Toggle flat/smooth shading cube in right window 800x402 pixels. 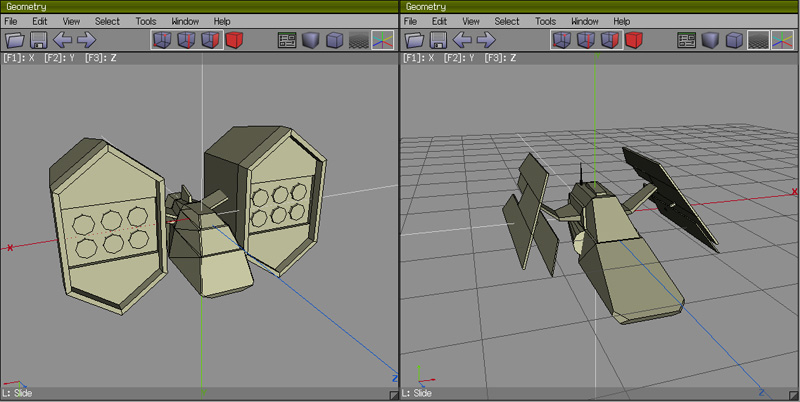tap(711, 40)
